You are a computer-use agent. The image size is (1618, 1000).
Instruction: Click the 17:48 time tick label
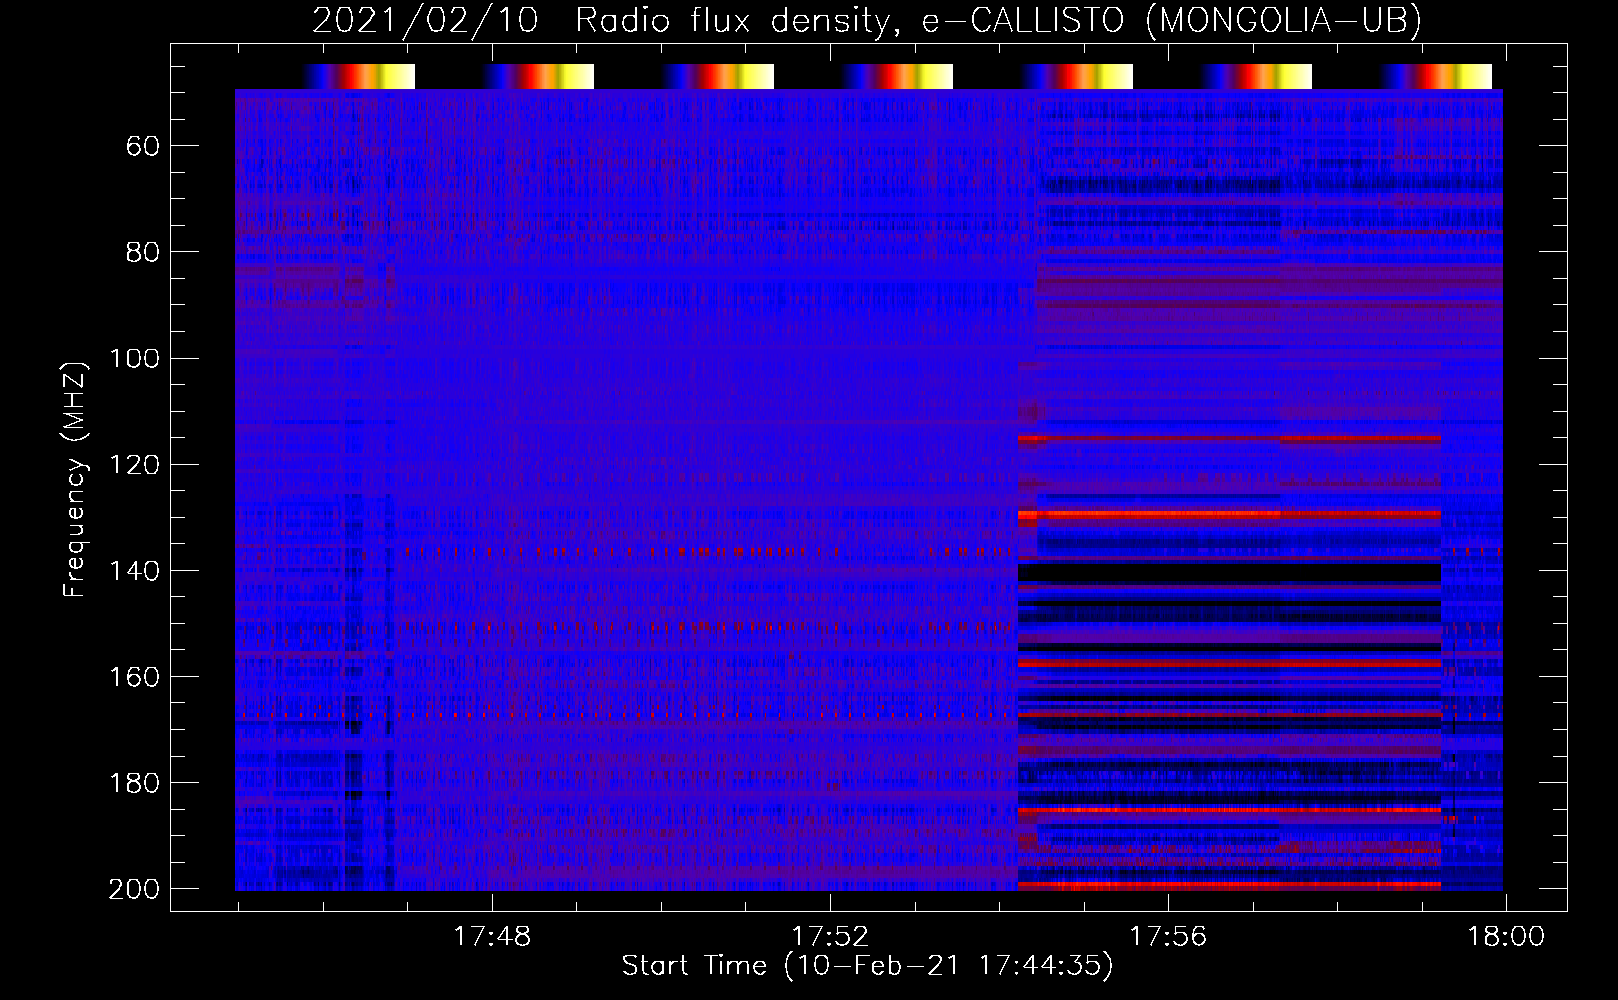(x=492, y=937)
